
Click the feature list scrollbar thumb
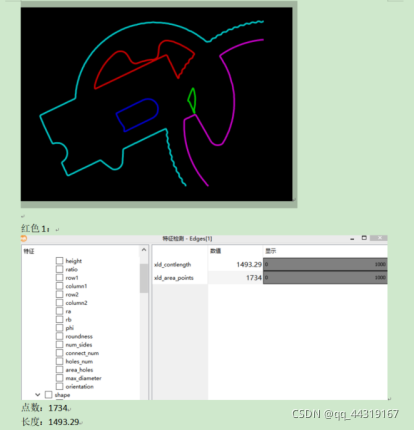click(144, 278)
